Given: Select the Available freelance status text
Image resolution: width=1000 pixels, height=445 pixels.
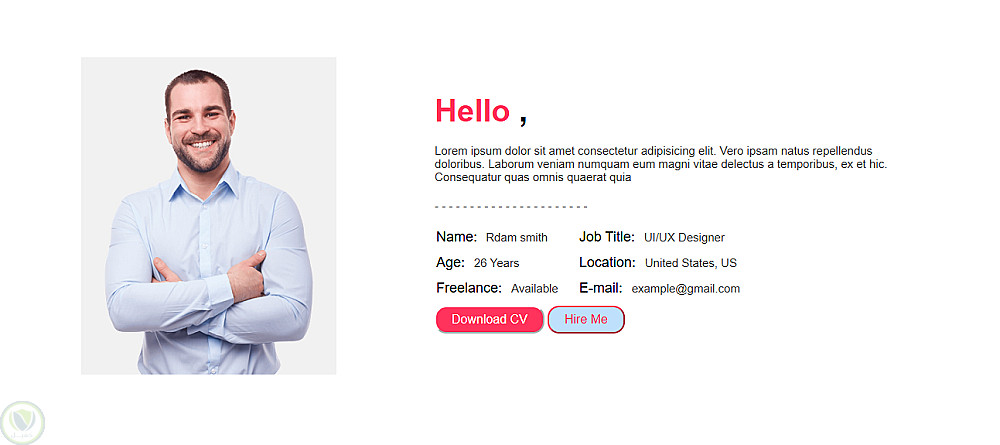Looking at the screenshot, I should pos(534,289).
